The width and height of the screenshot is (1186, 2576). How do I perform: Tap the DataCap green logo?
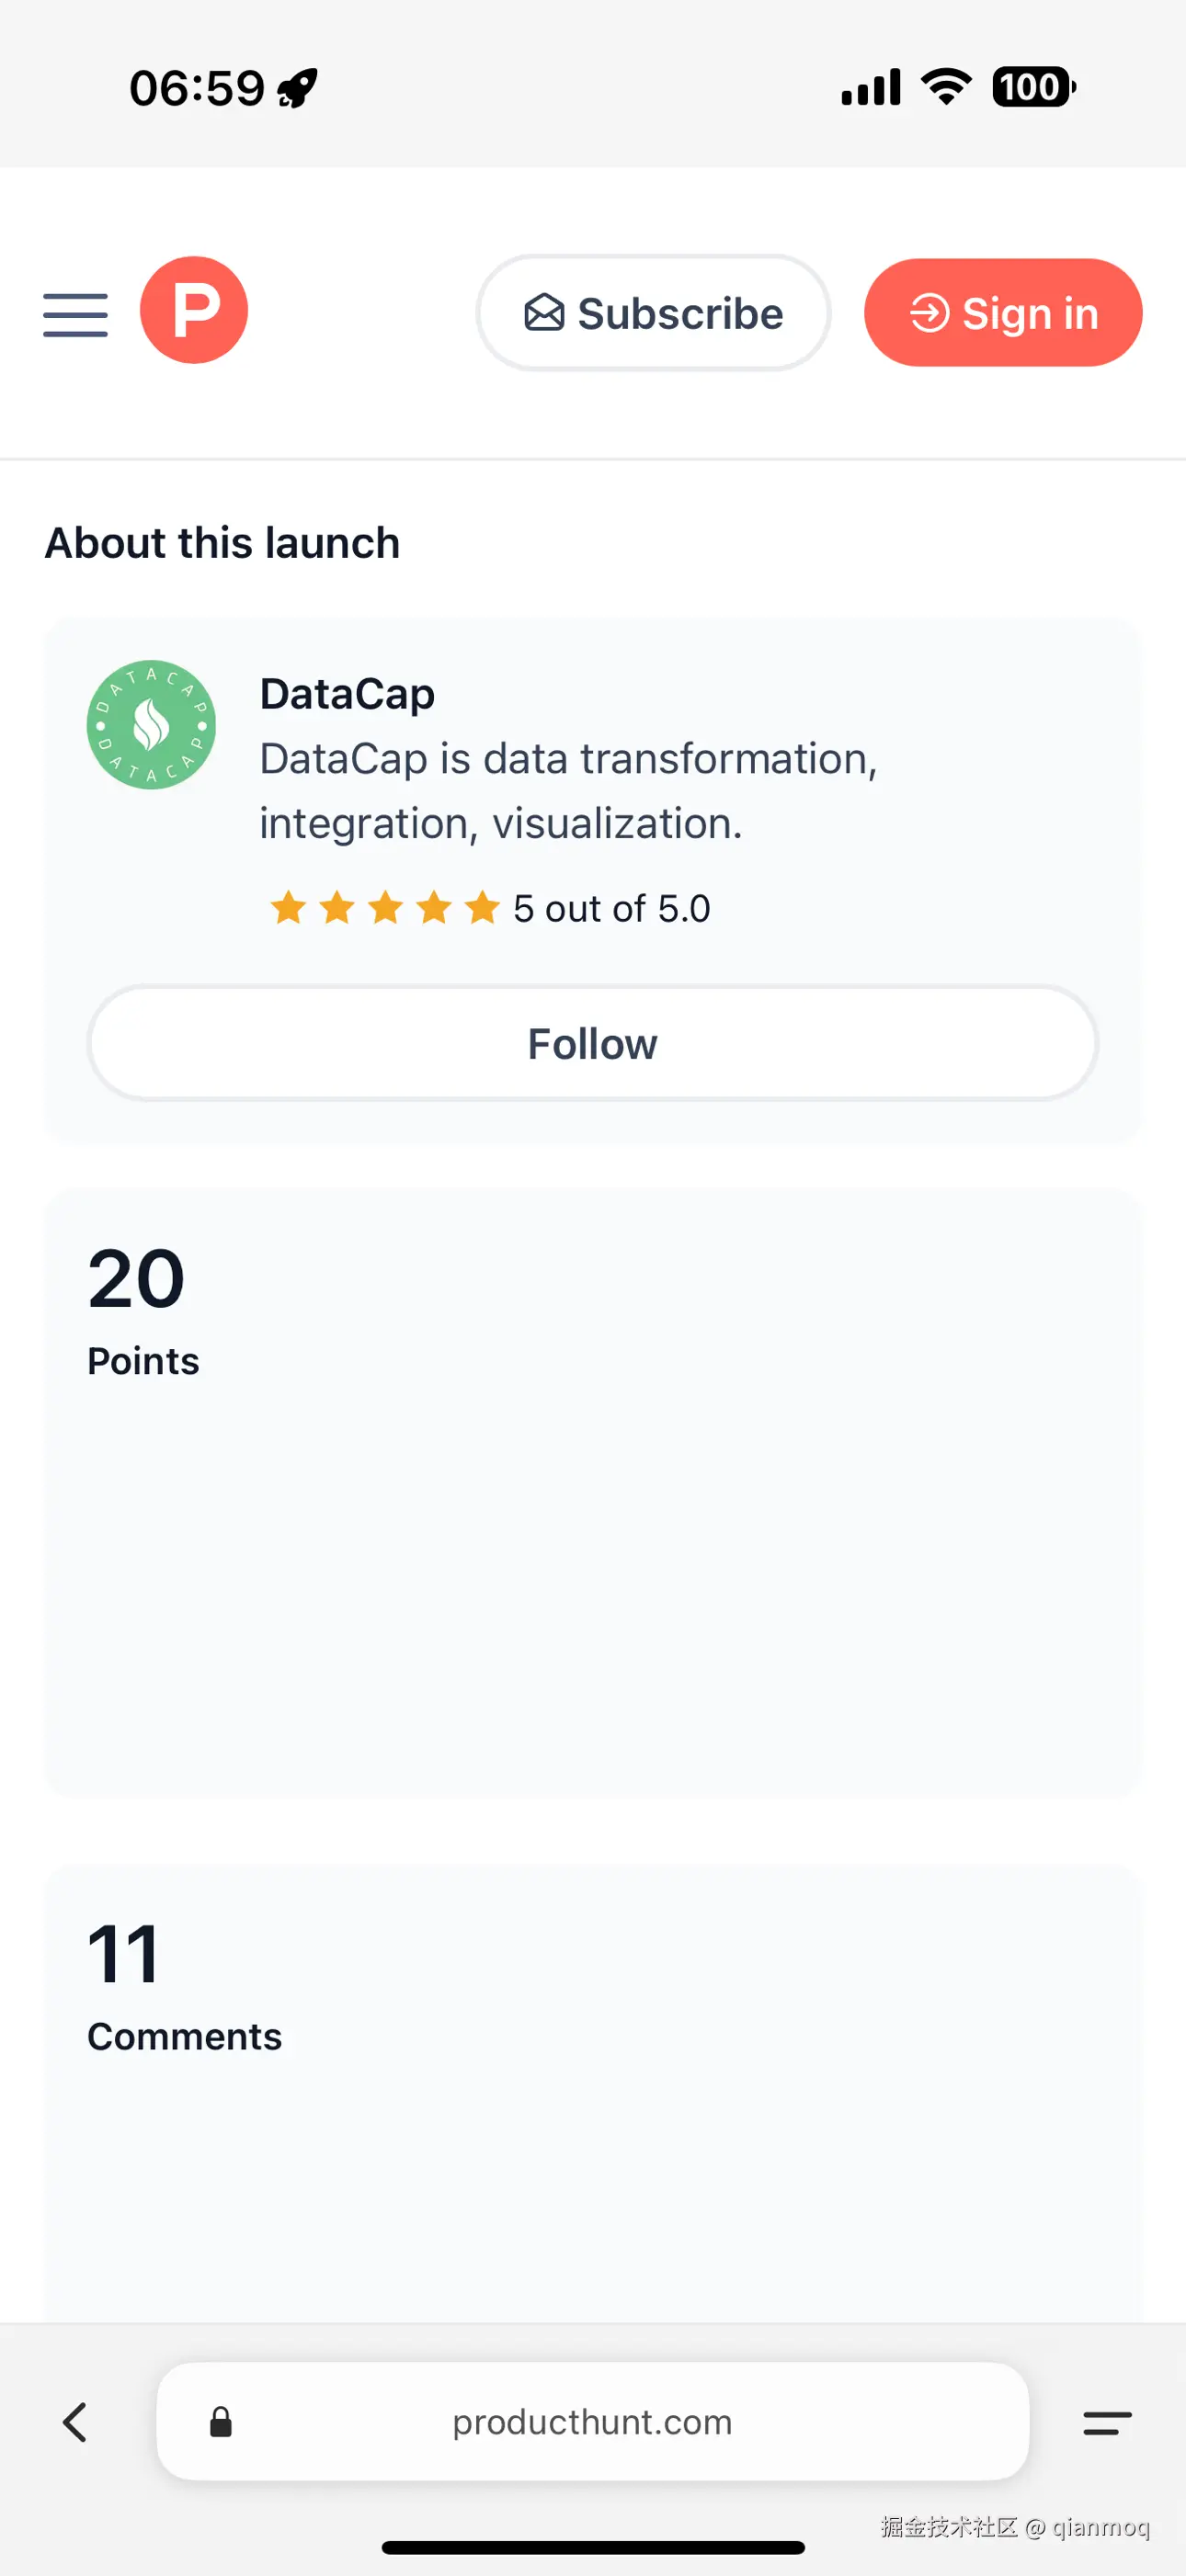coord(151,725)
